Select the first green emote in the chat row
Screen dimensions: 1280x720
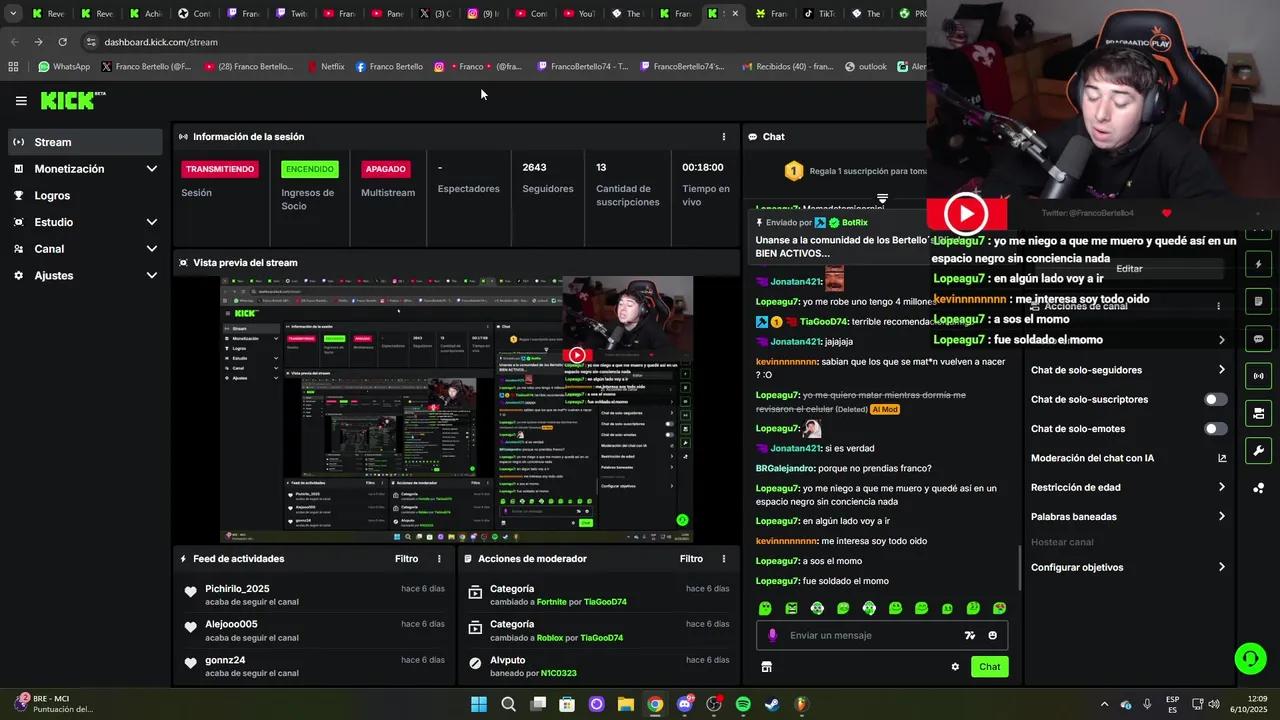point(765,608)
